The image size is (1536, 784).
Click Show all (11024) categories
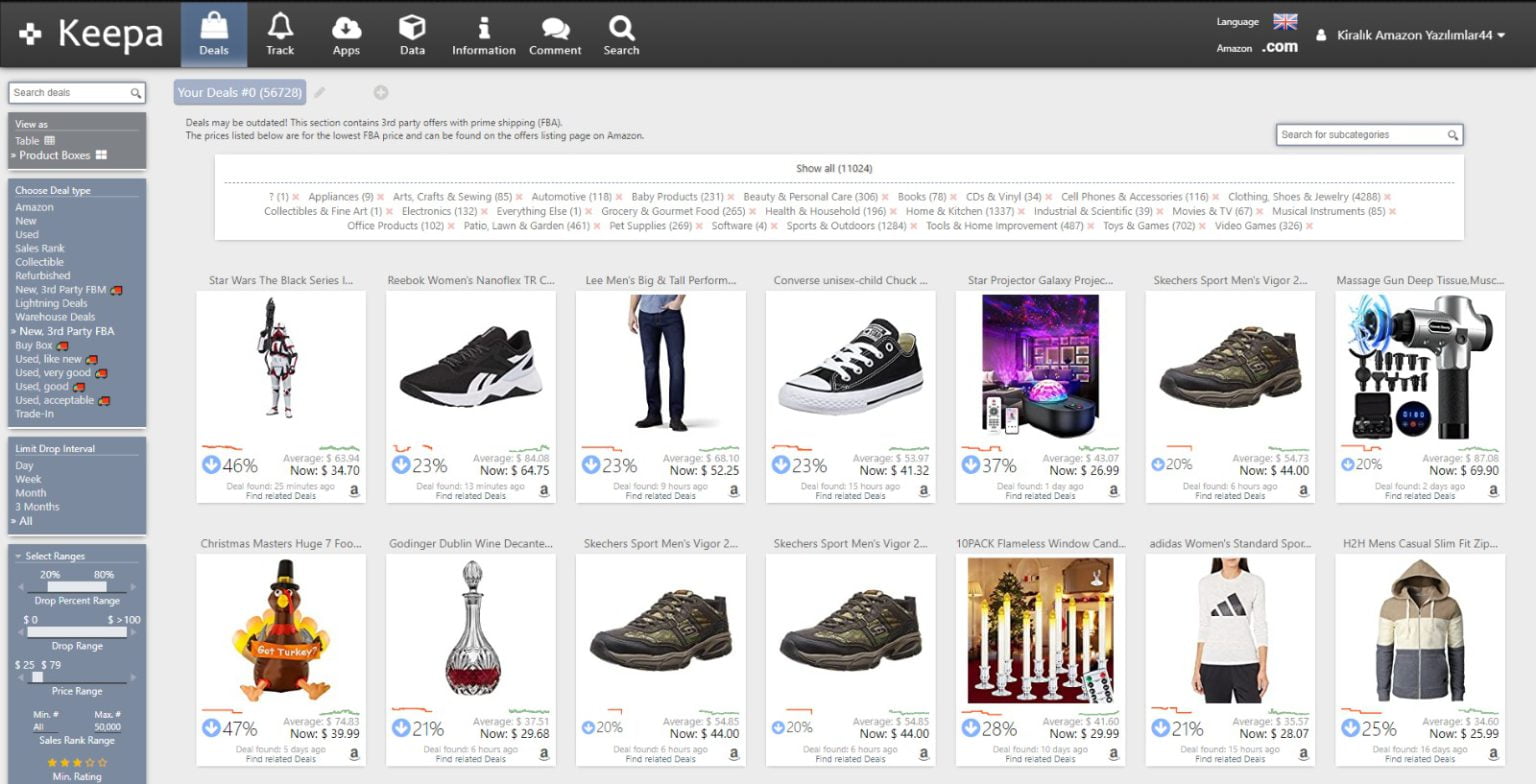point(834,168)
